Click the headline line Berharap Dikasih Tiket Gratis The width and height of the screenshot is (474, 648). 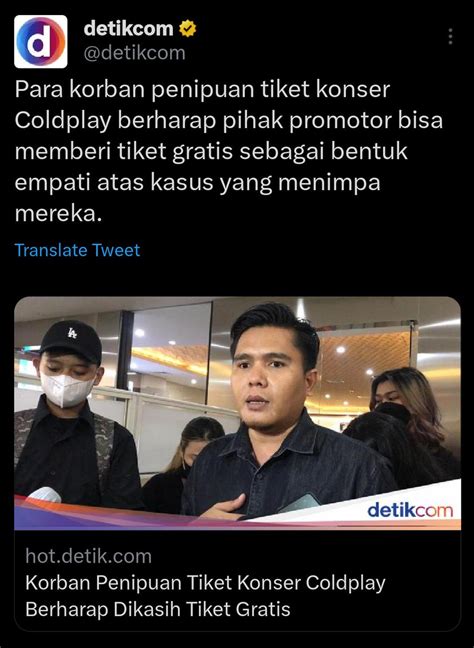(x=158, y=609)
